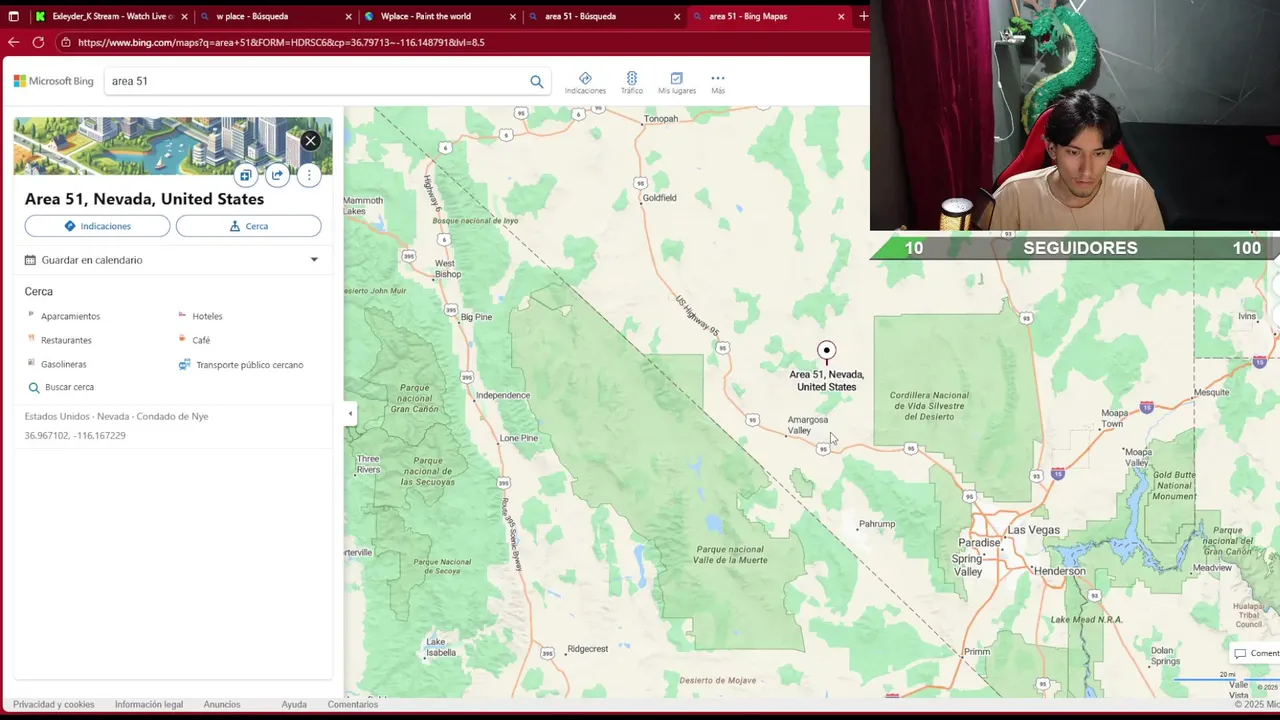Viewport: 1280px width, 720px height.
Task: Search nearby Aparcamientos
Action: [70, 316]
